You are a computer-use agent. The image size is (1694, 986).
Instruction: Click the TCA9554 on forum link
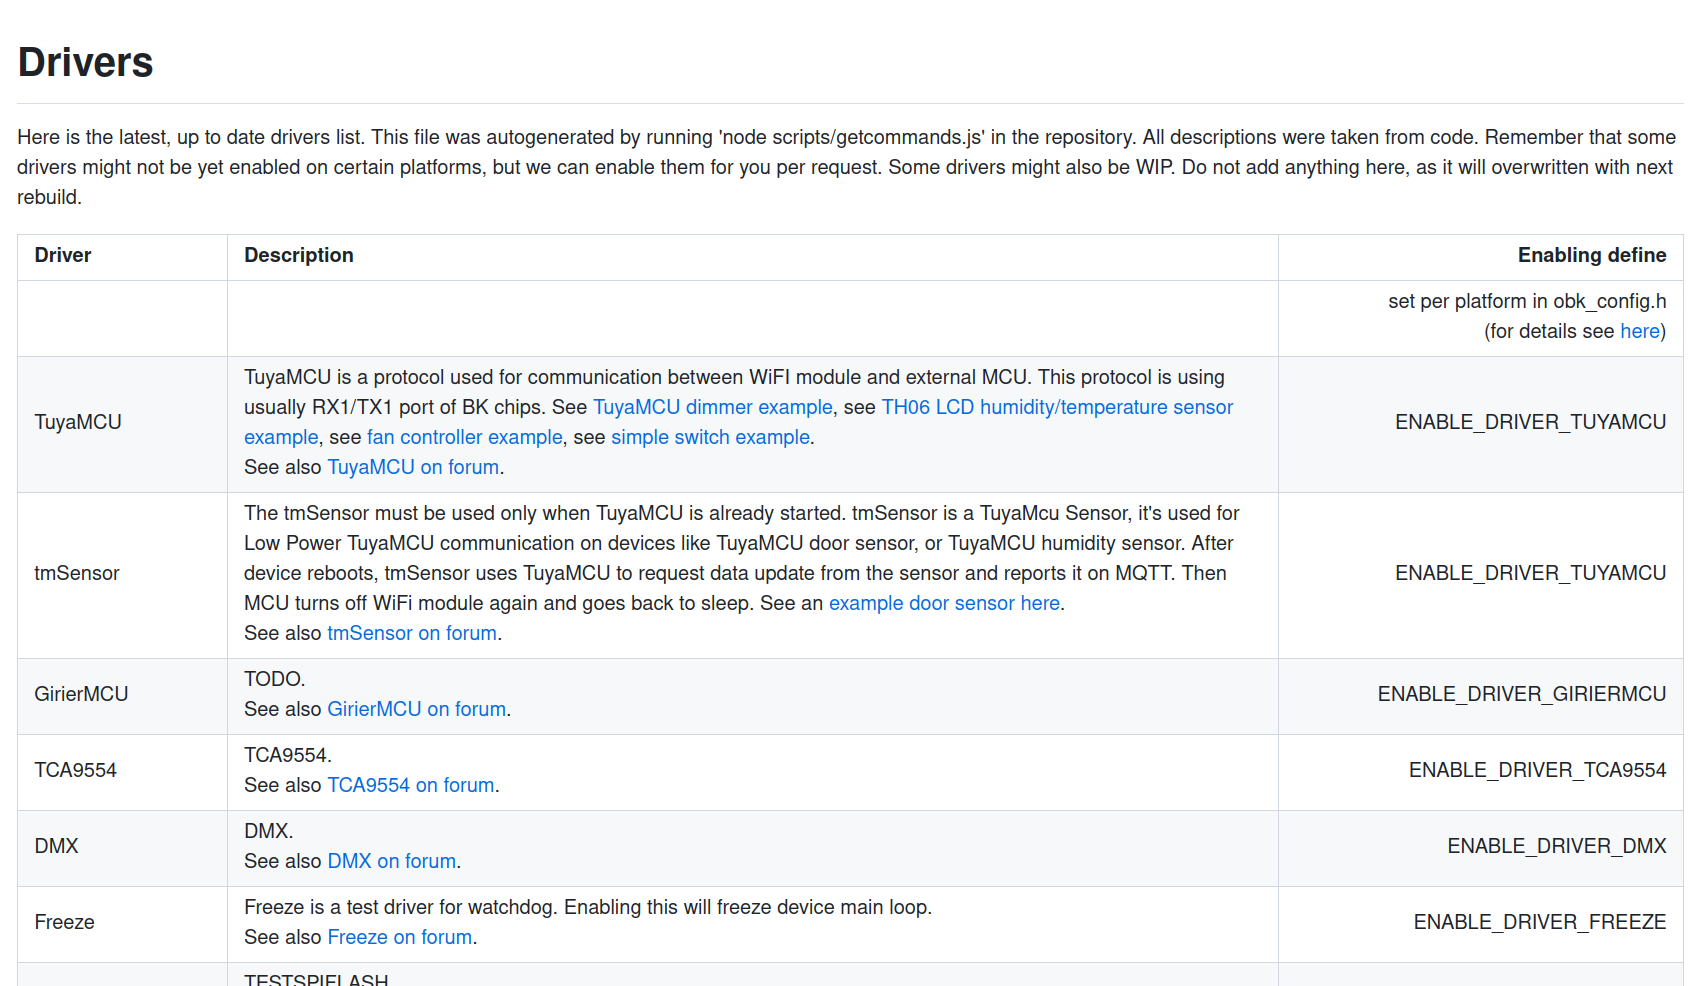pos(410,785)
